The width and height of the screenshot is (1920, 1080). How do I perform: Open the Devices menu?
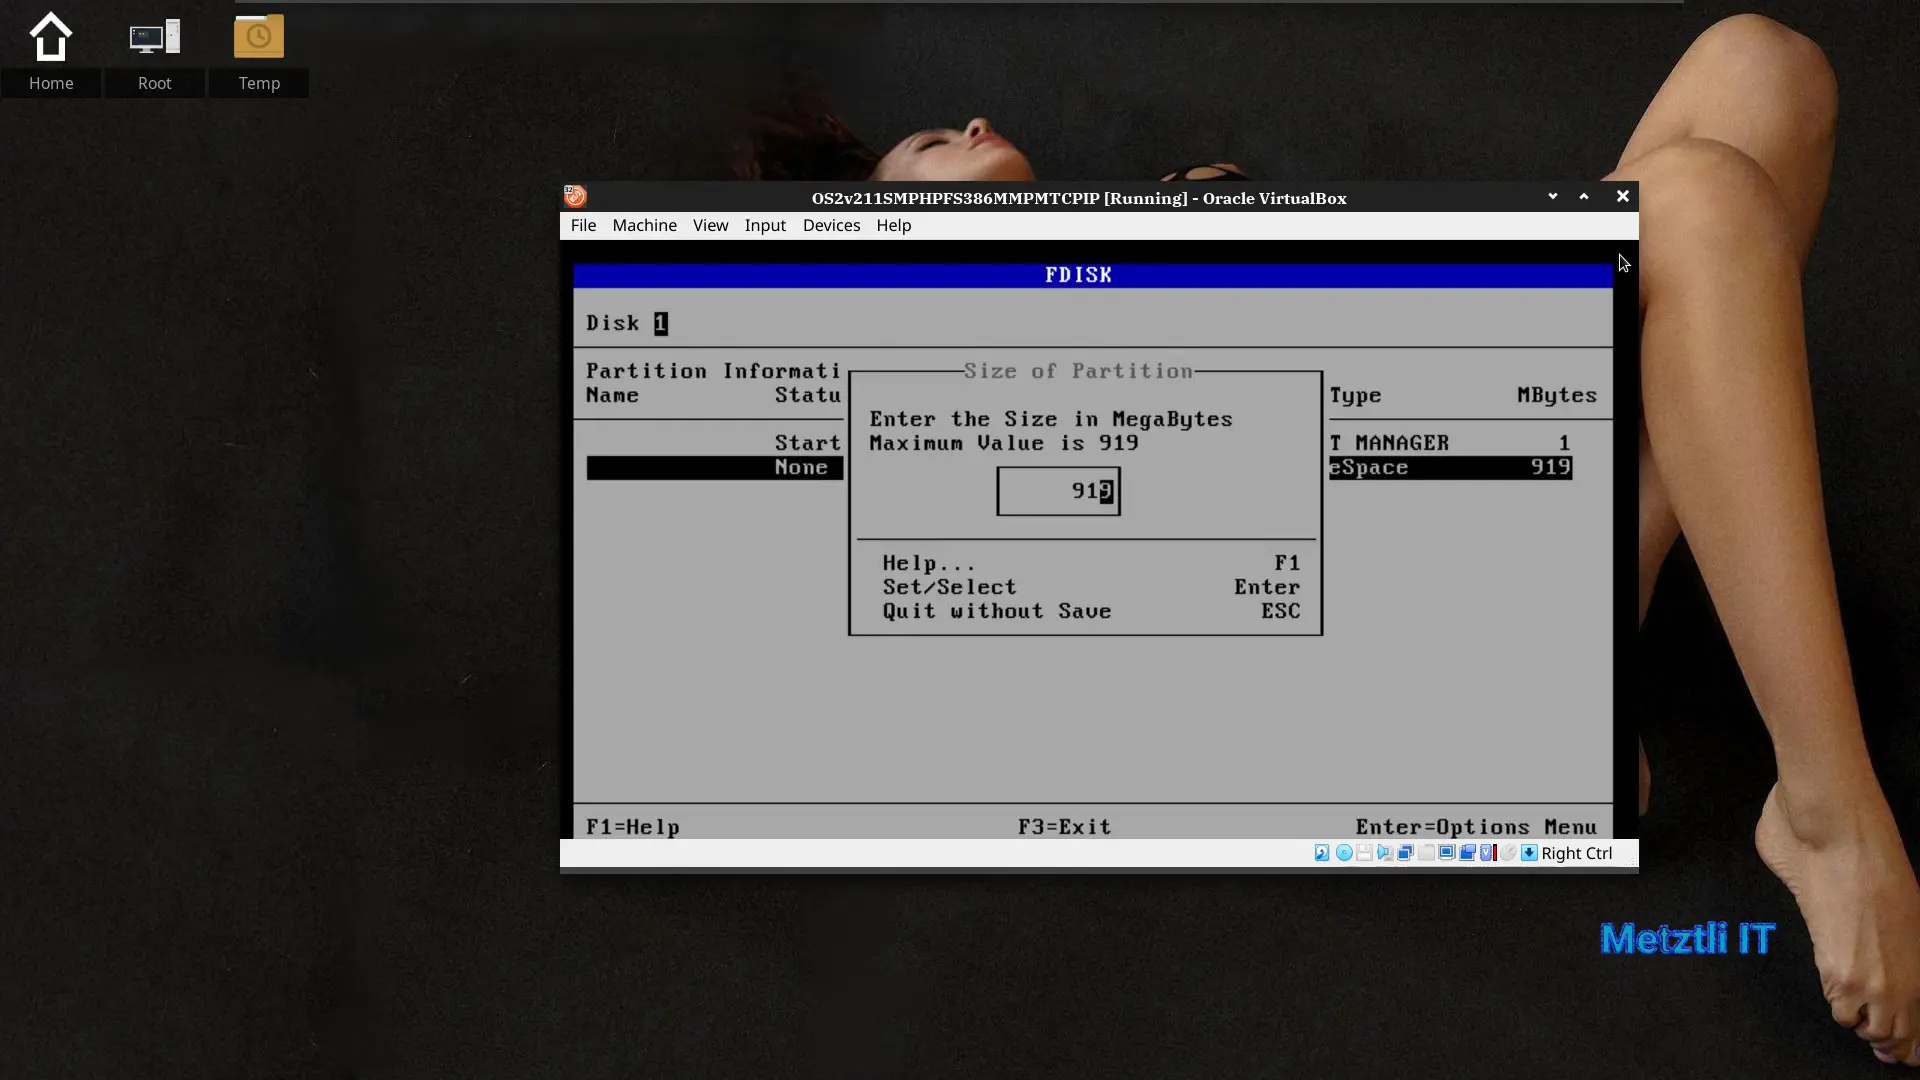(x=831, y=225)
